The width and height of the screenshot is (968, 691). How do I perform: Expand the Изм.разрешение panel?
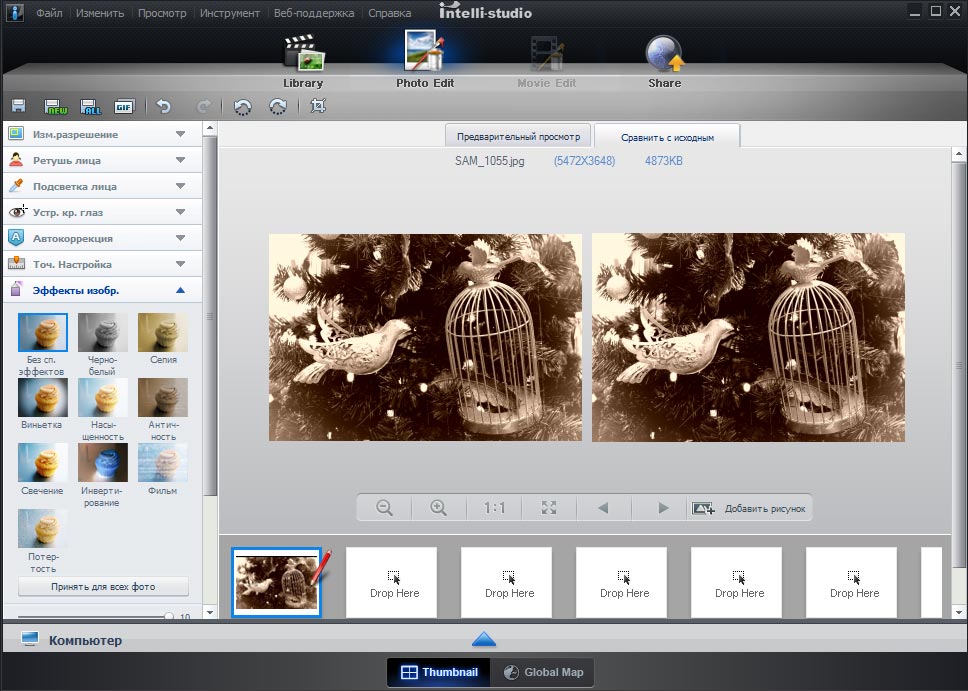(x=103, y=134)
